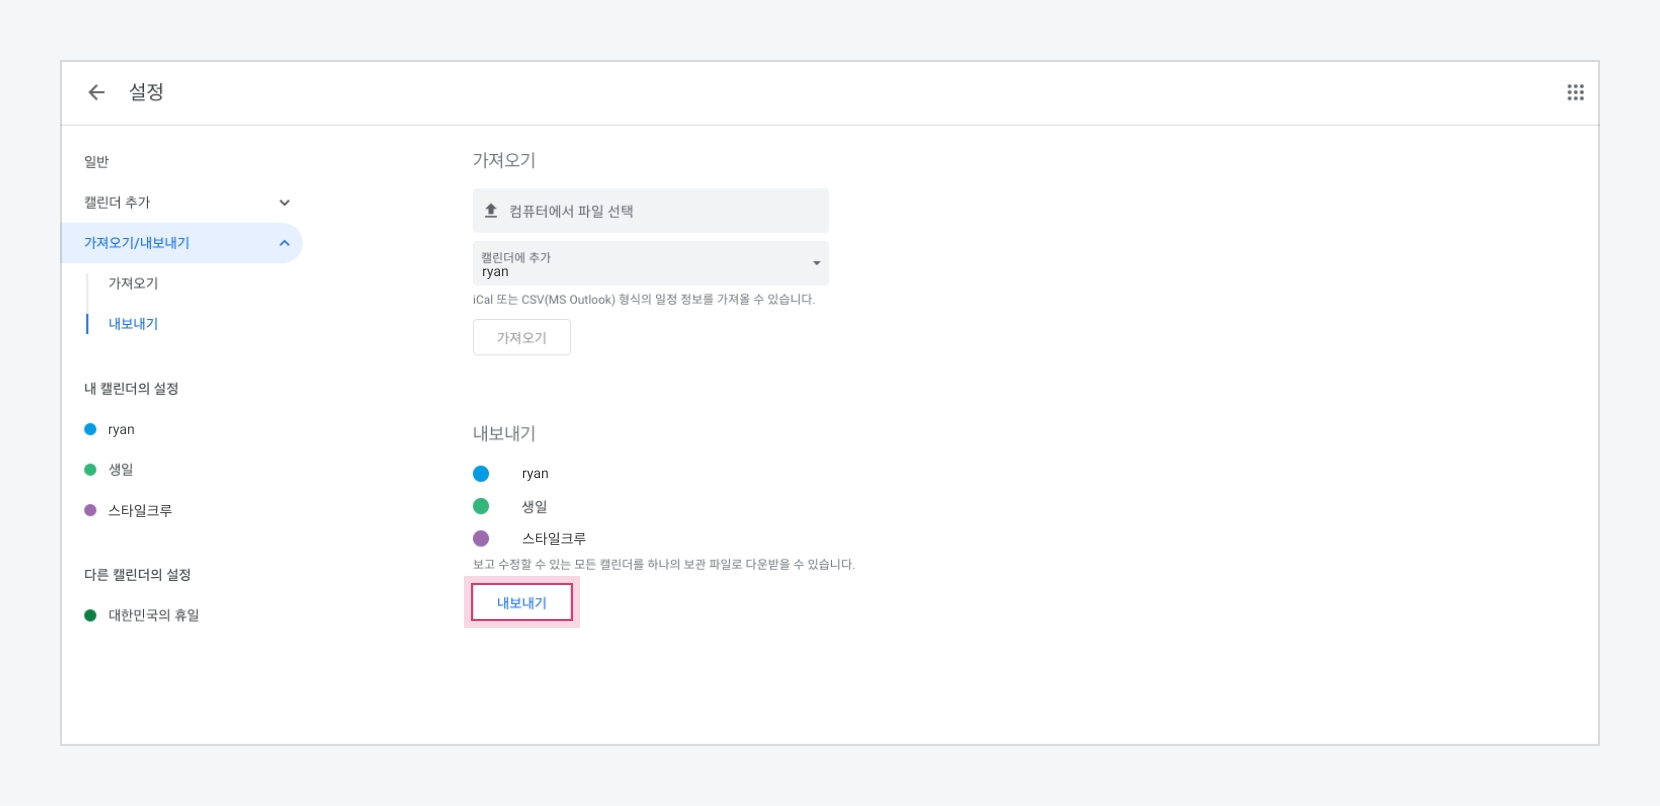1660x806 pixels.
Task: Select 내보내기 sub-item in sidebar
Action: 133,324
